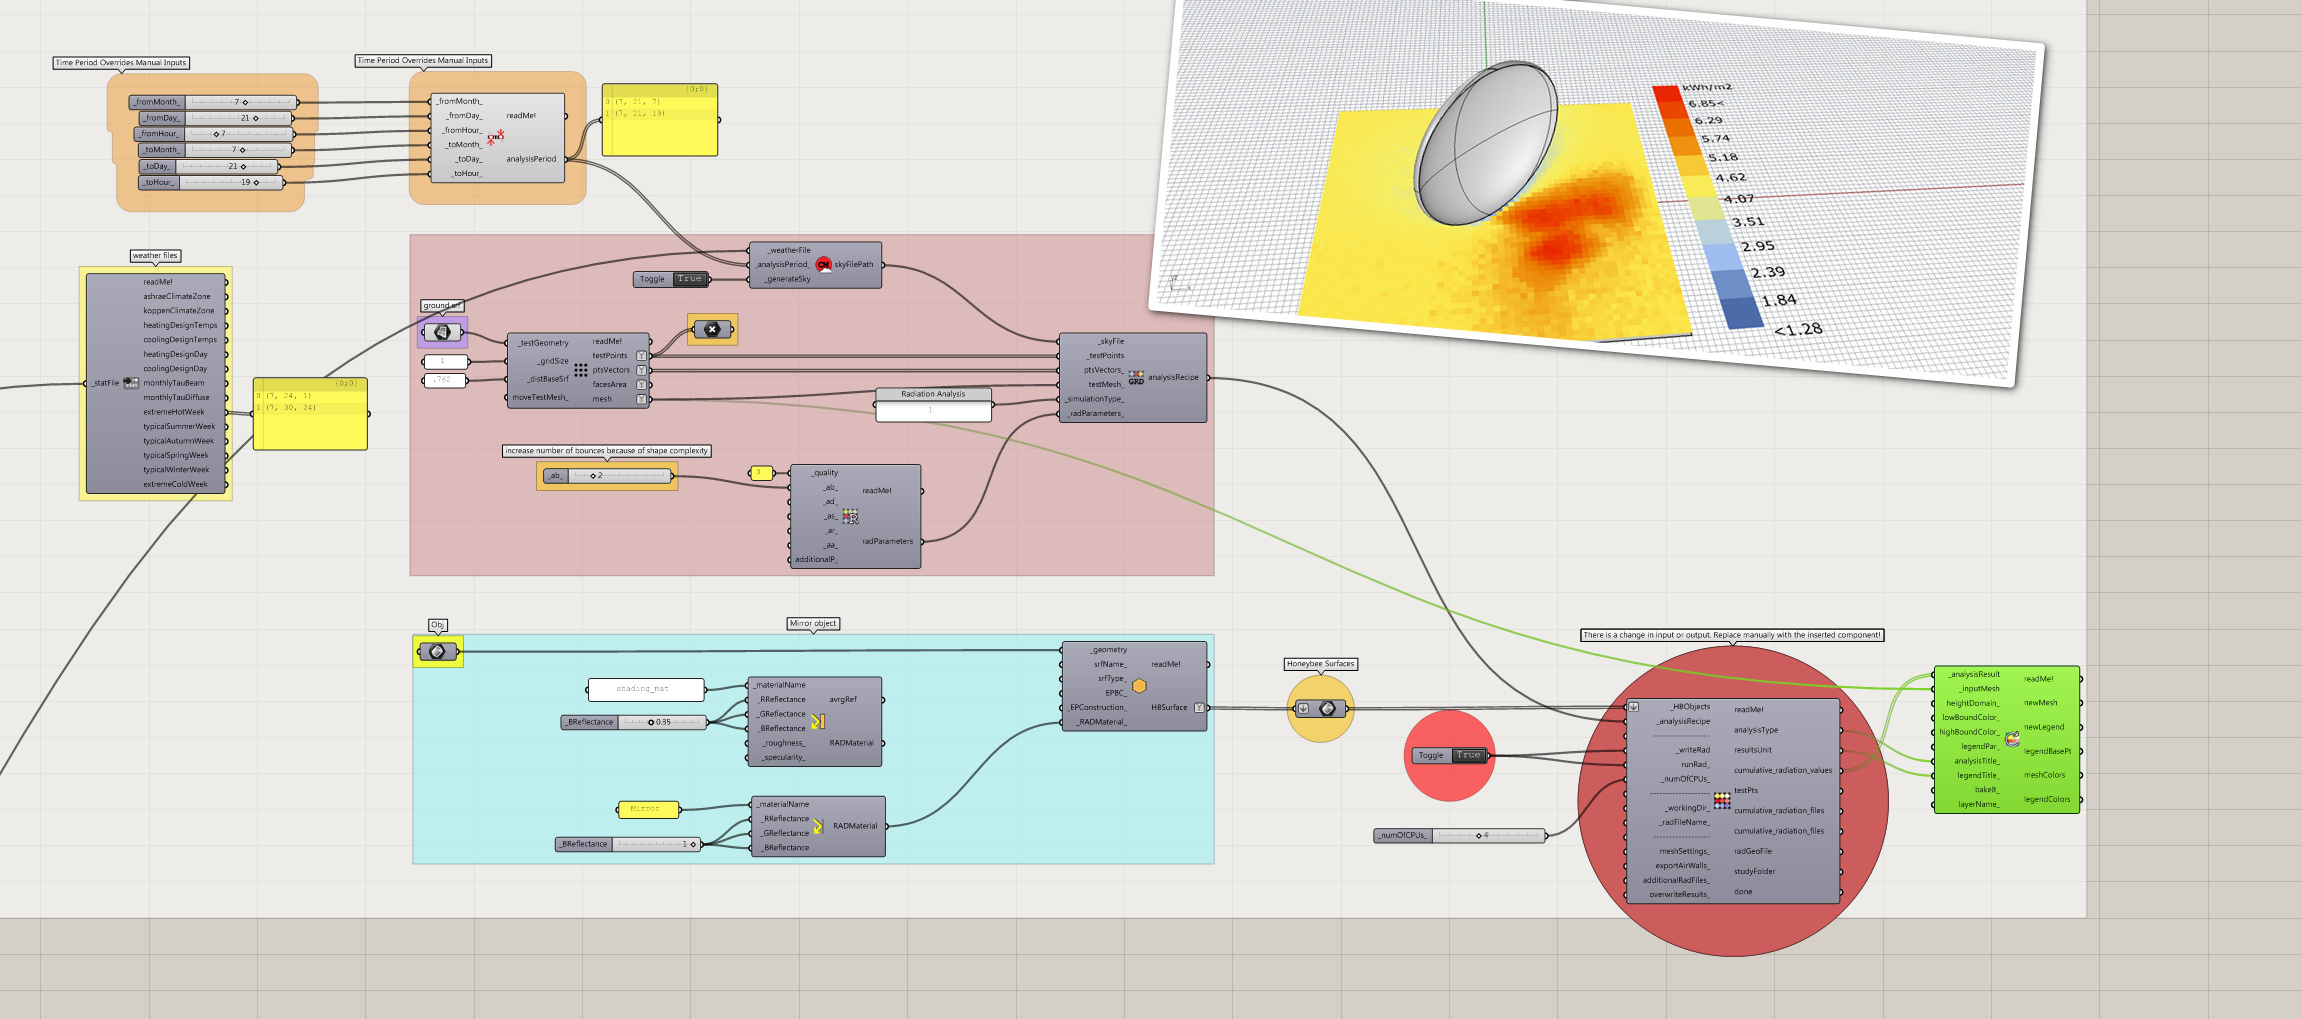The height and width of the screenshot is (1019, 2302).
Task: Click the recolor mesh icon on green component
Action: pyautogui.click(x=2012, y=739)
